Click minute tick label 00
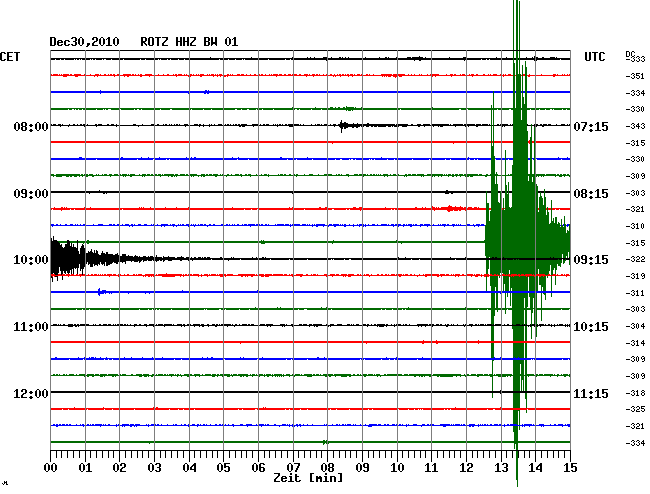 pyautogui.click(x=51, y=468)
